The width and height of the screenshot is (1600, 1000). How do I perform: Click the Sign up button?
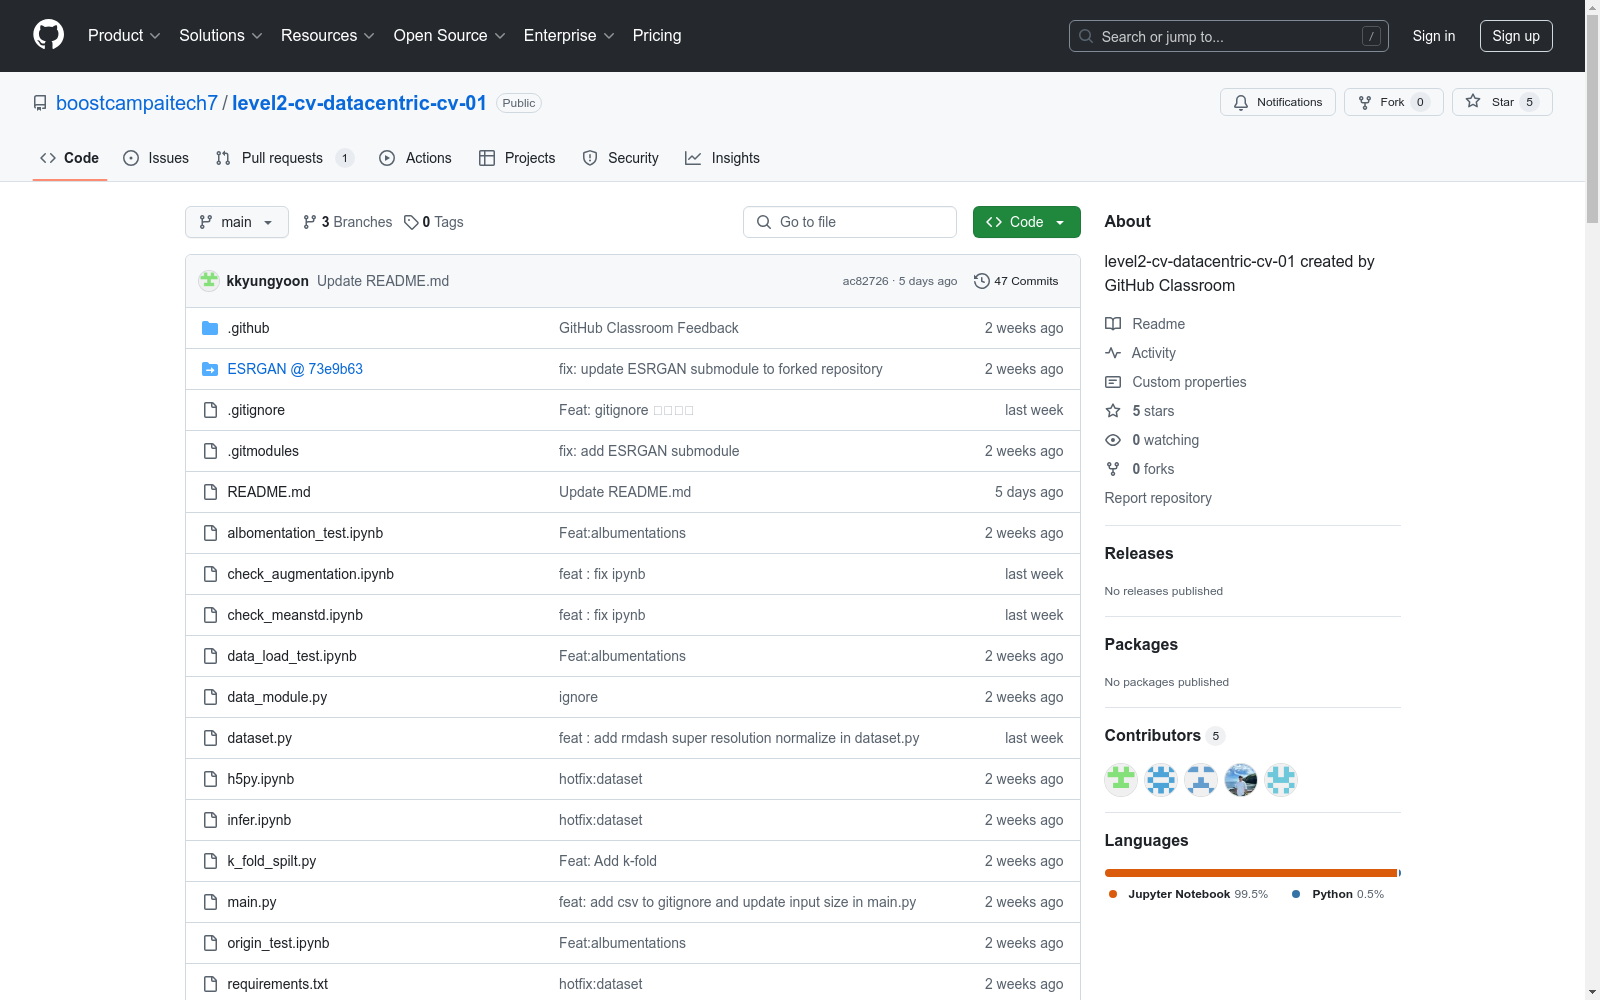coord(1515,36)
